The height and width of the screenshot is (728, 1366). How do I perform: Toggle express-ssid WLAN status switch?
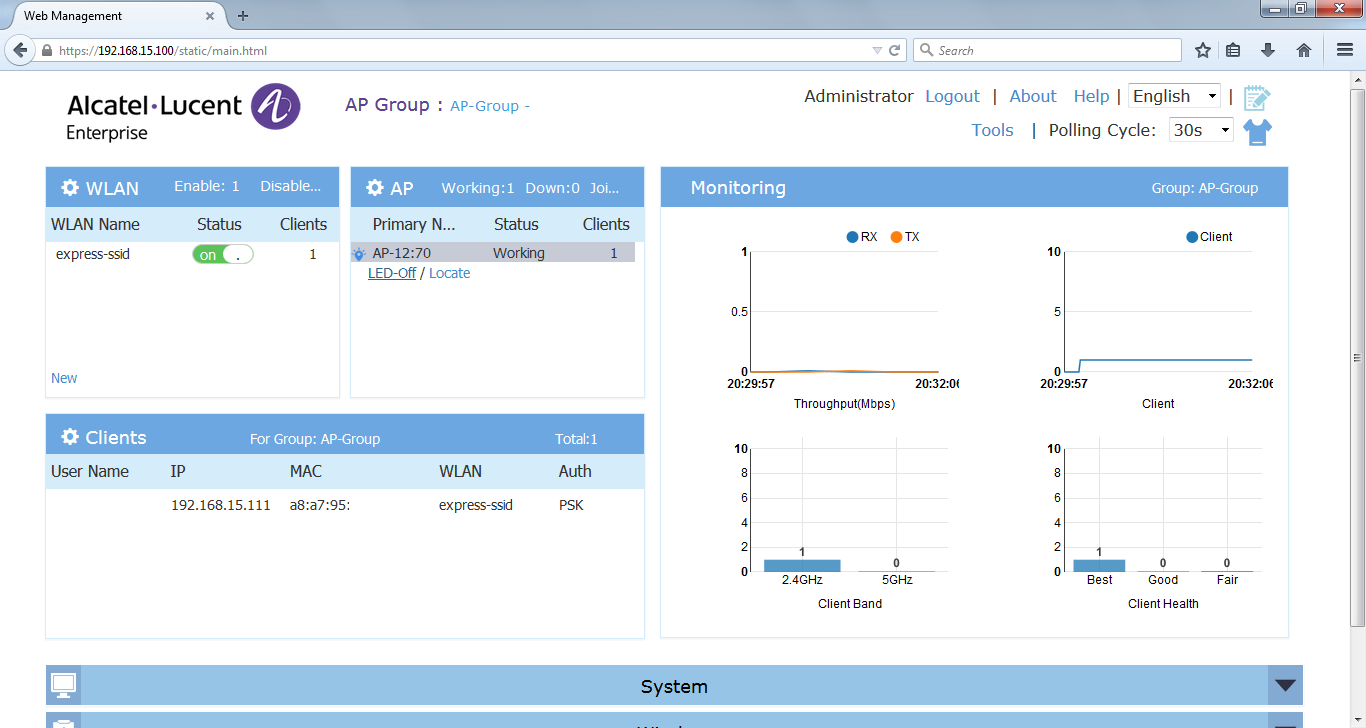(222, 254)
